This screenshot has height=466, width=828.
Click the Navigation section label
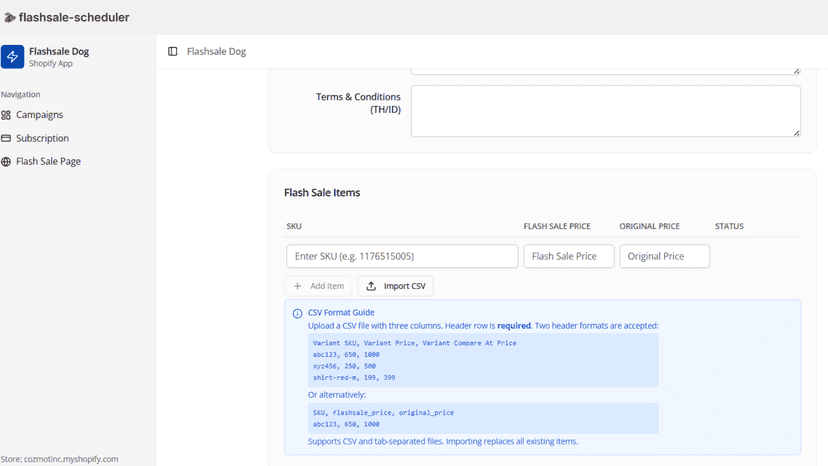(21, 95)
